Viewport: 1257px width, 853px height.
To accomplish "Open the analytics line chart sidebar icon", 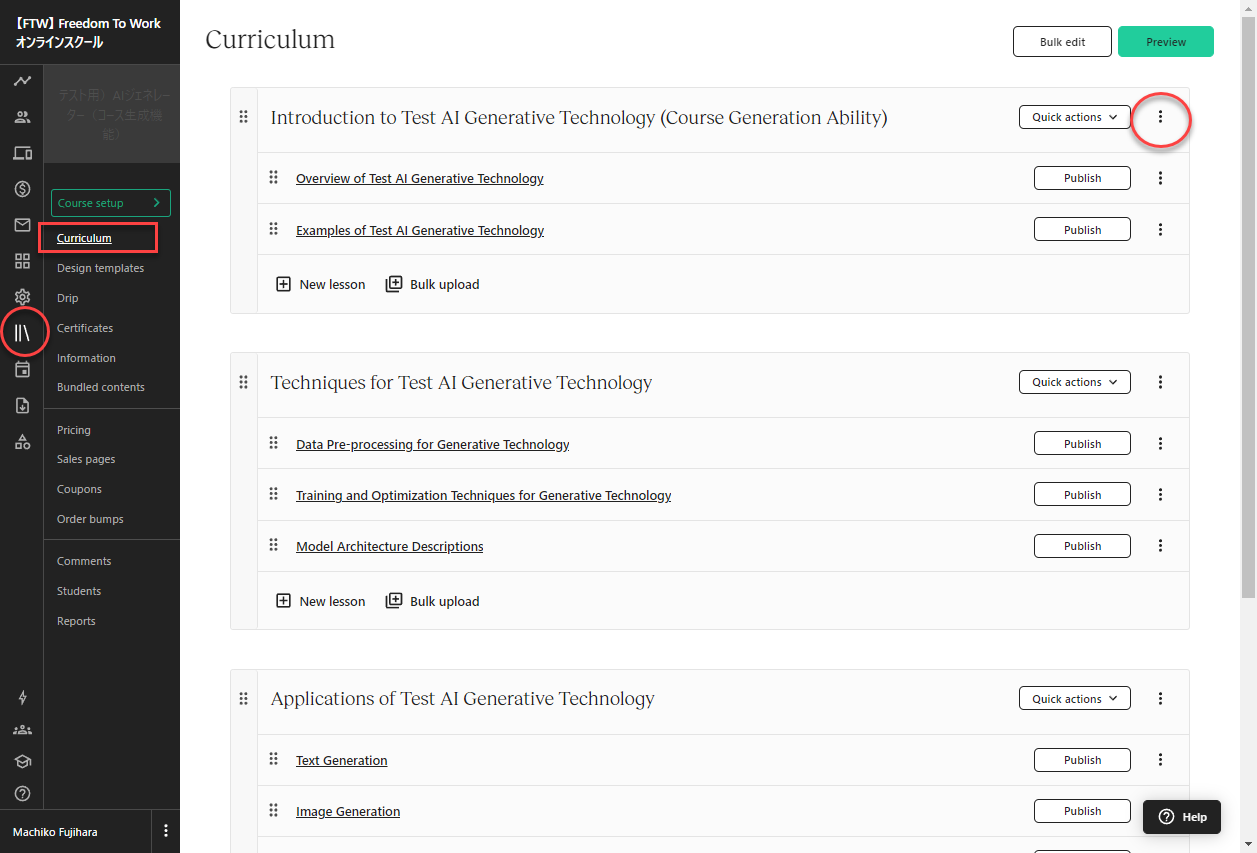I will 22,81.
